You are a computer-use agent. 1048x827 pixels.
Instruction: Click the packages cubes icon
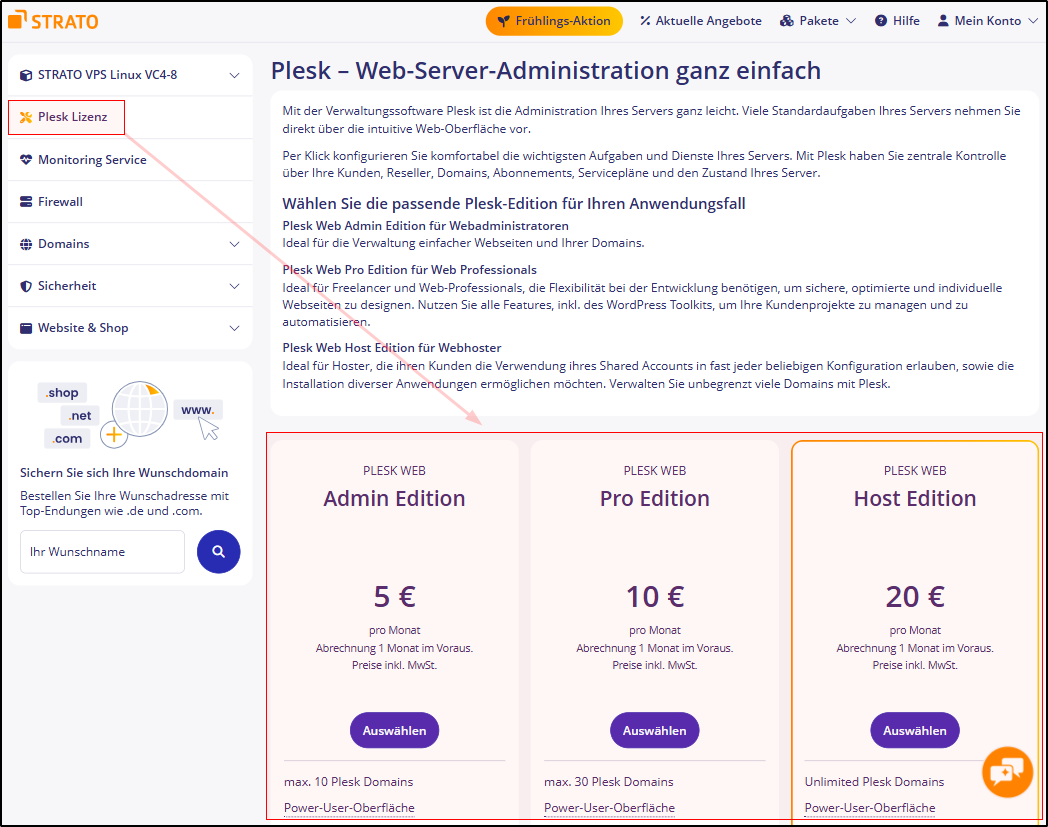pos(787,21)
